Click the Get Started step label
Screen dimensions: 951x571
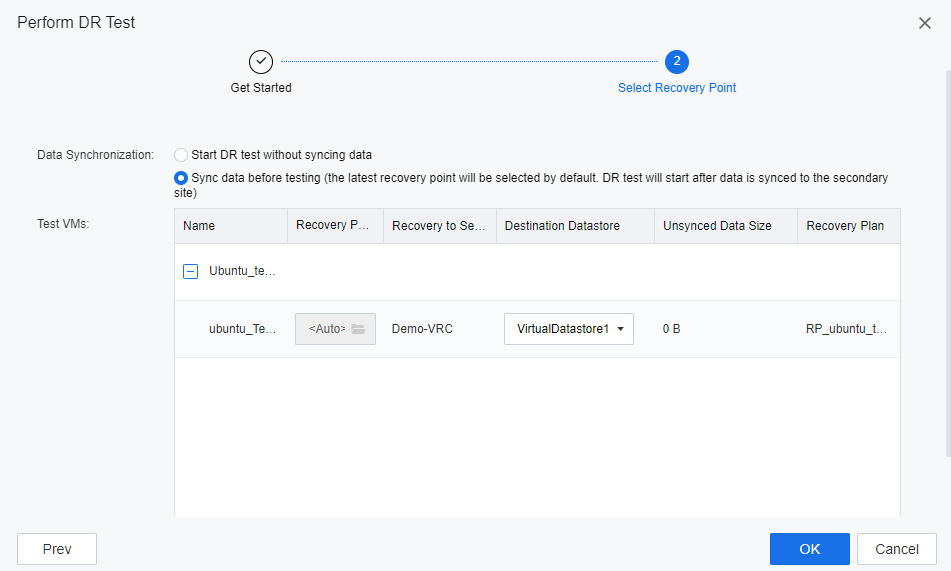tap(261, 88)
